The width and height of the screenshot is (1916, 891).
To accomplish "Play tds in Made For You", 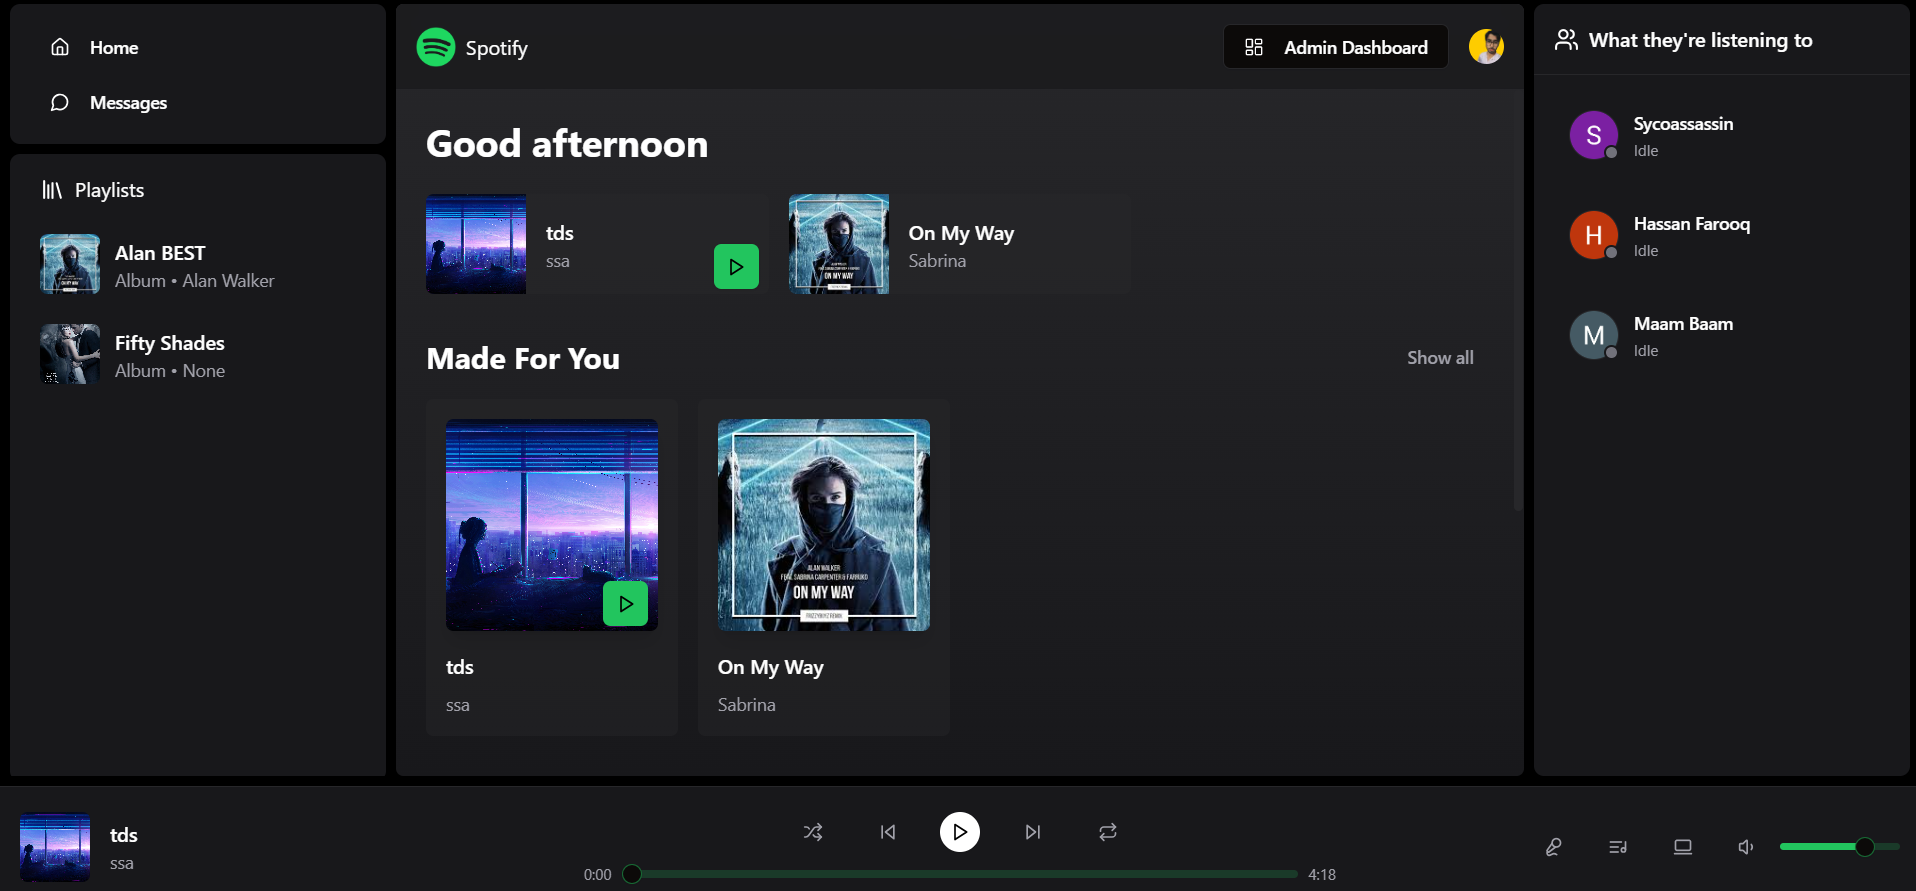I will tap(625, 604).
